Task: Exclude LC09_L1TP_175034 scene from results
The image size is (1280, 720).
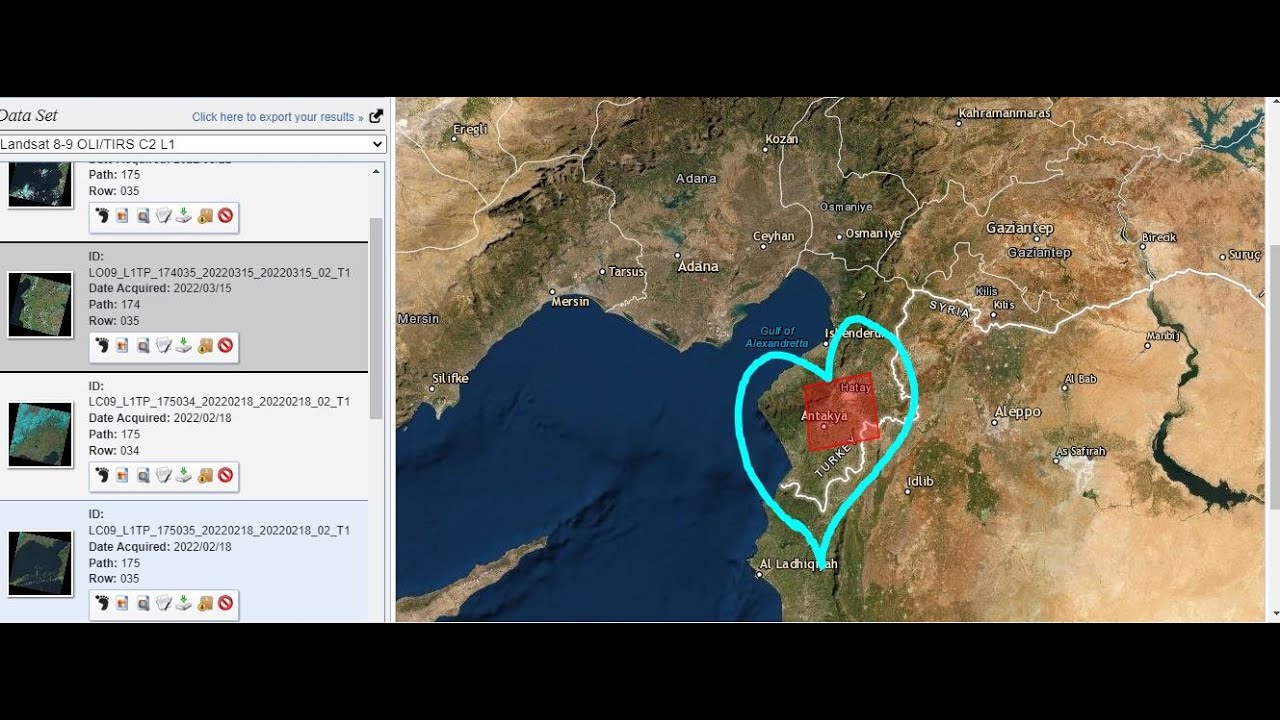Action: click(226, 476)
